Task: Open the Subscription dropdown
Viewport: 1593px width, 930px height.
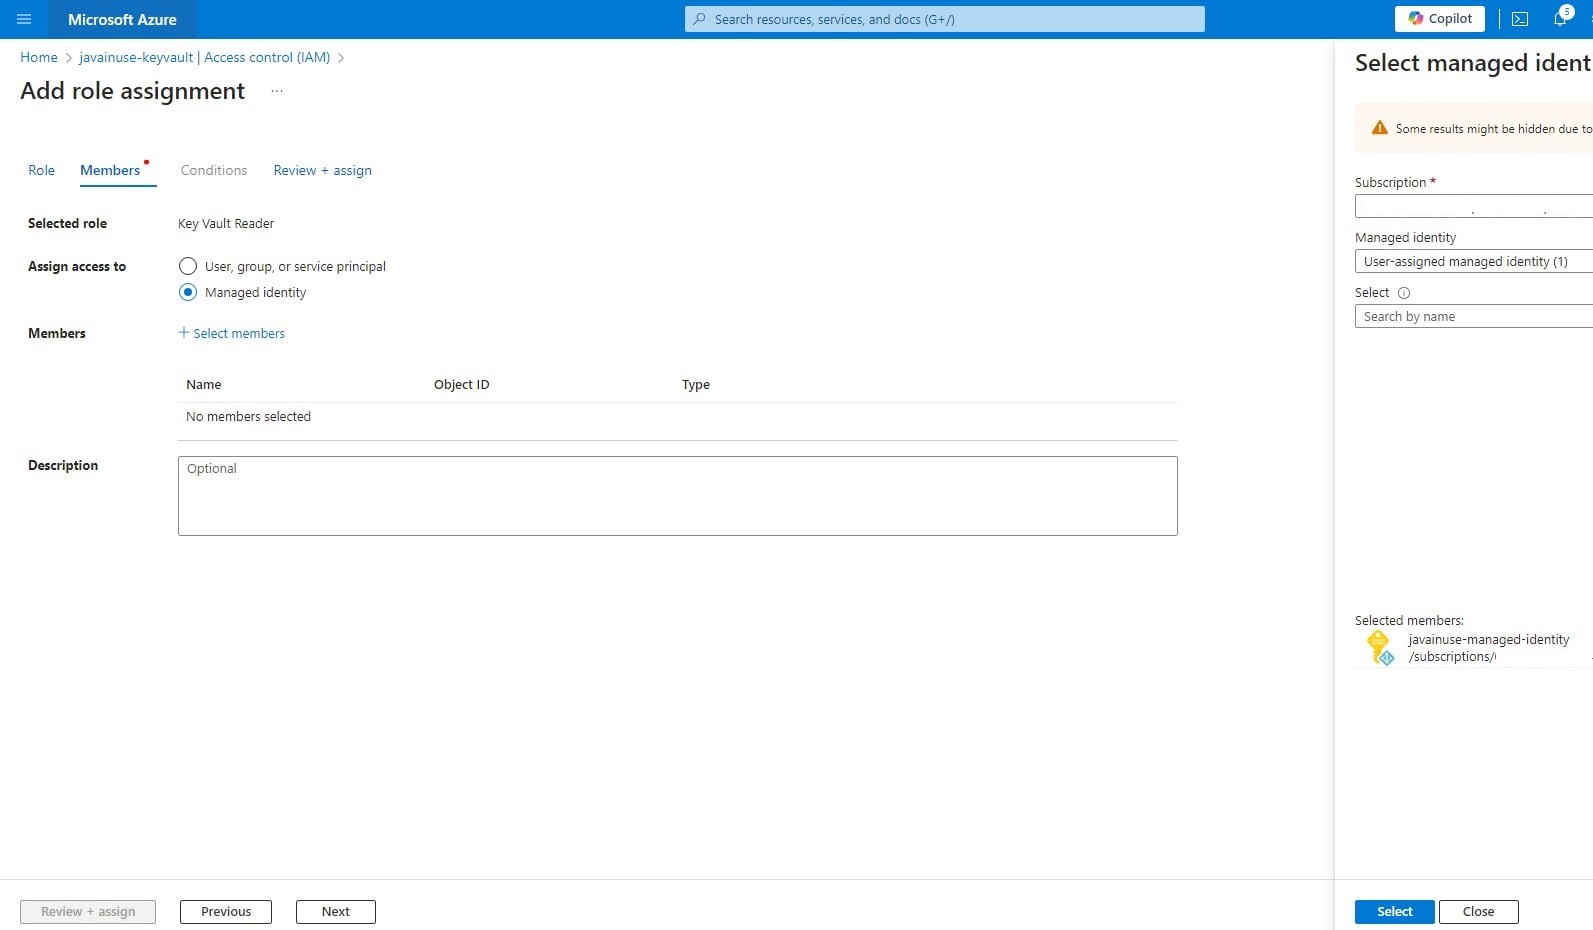Action: [x=1474, y=206]
